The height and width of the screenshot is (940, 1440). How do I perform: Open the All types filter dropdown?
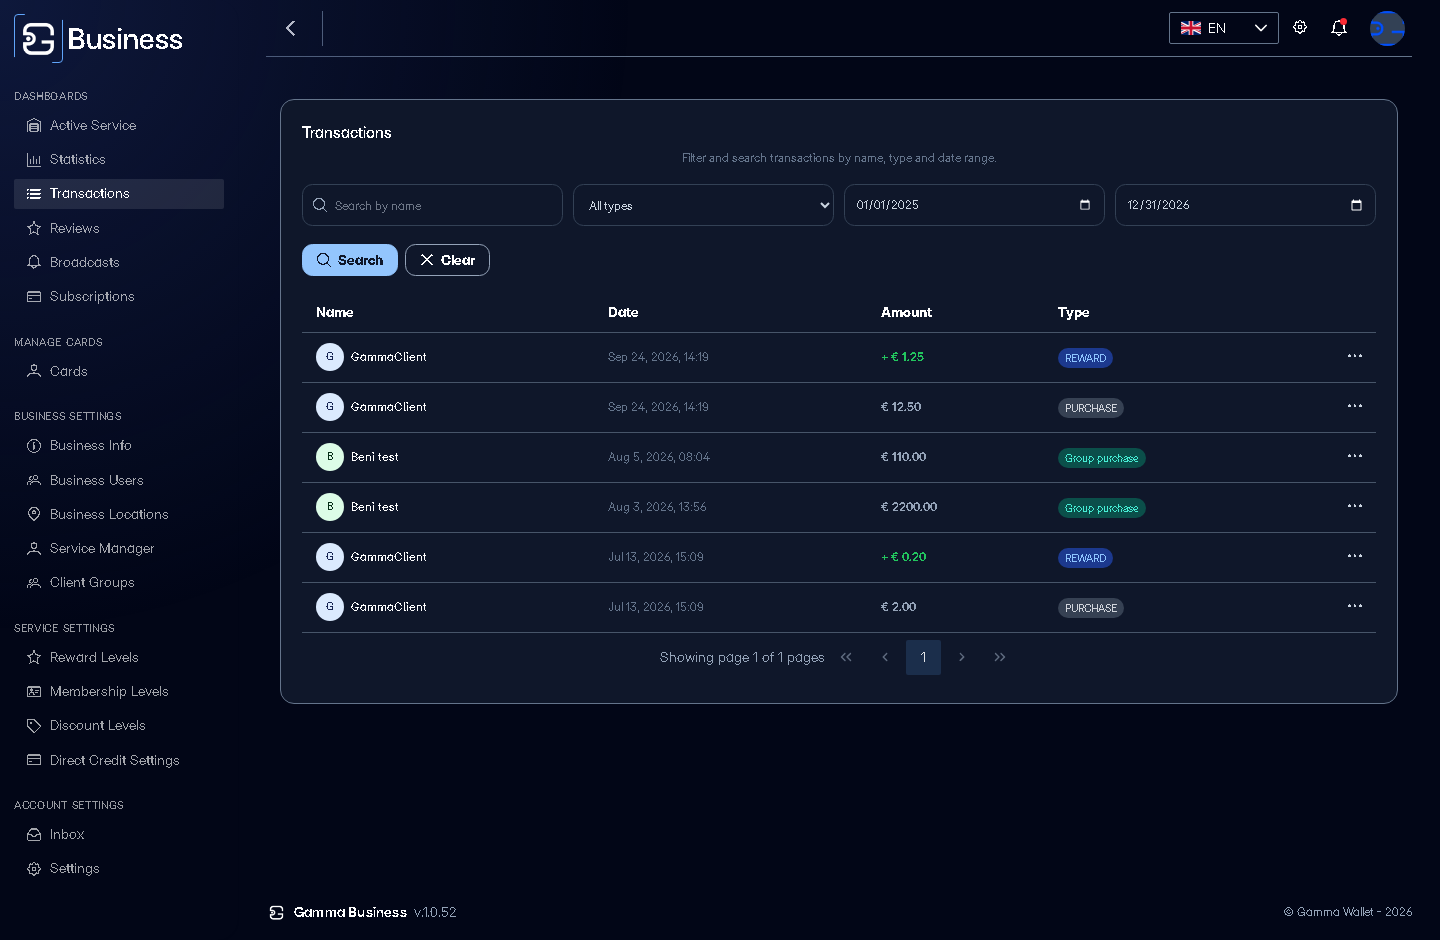703,205
